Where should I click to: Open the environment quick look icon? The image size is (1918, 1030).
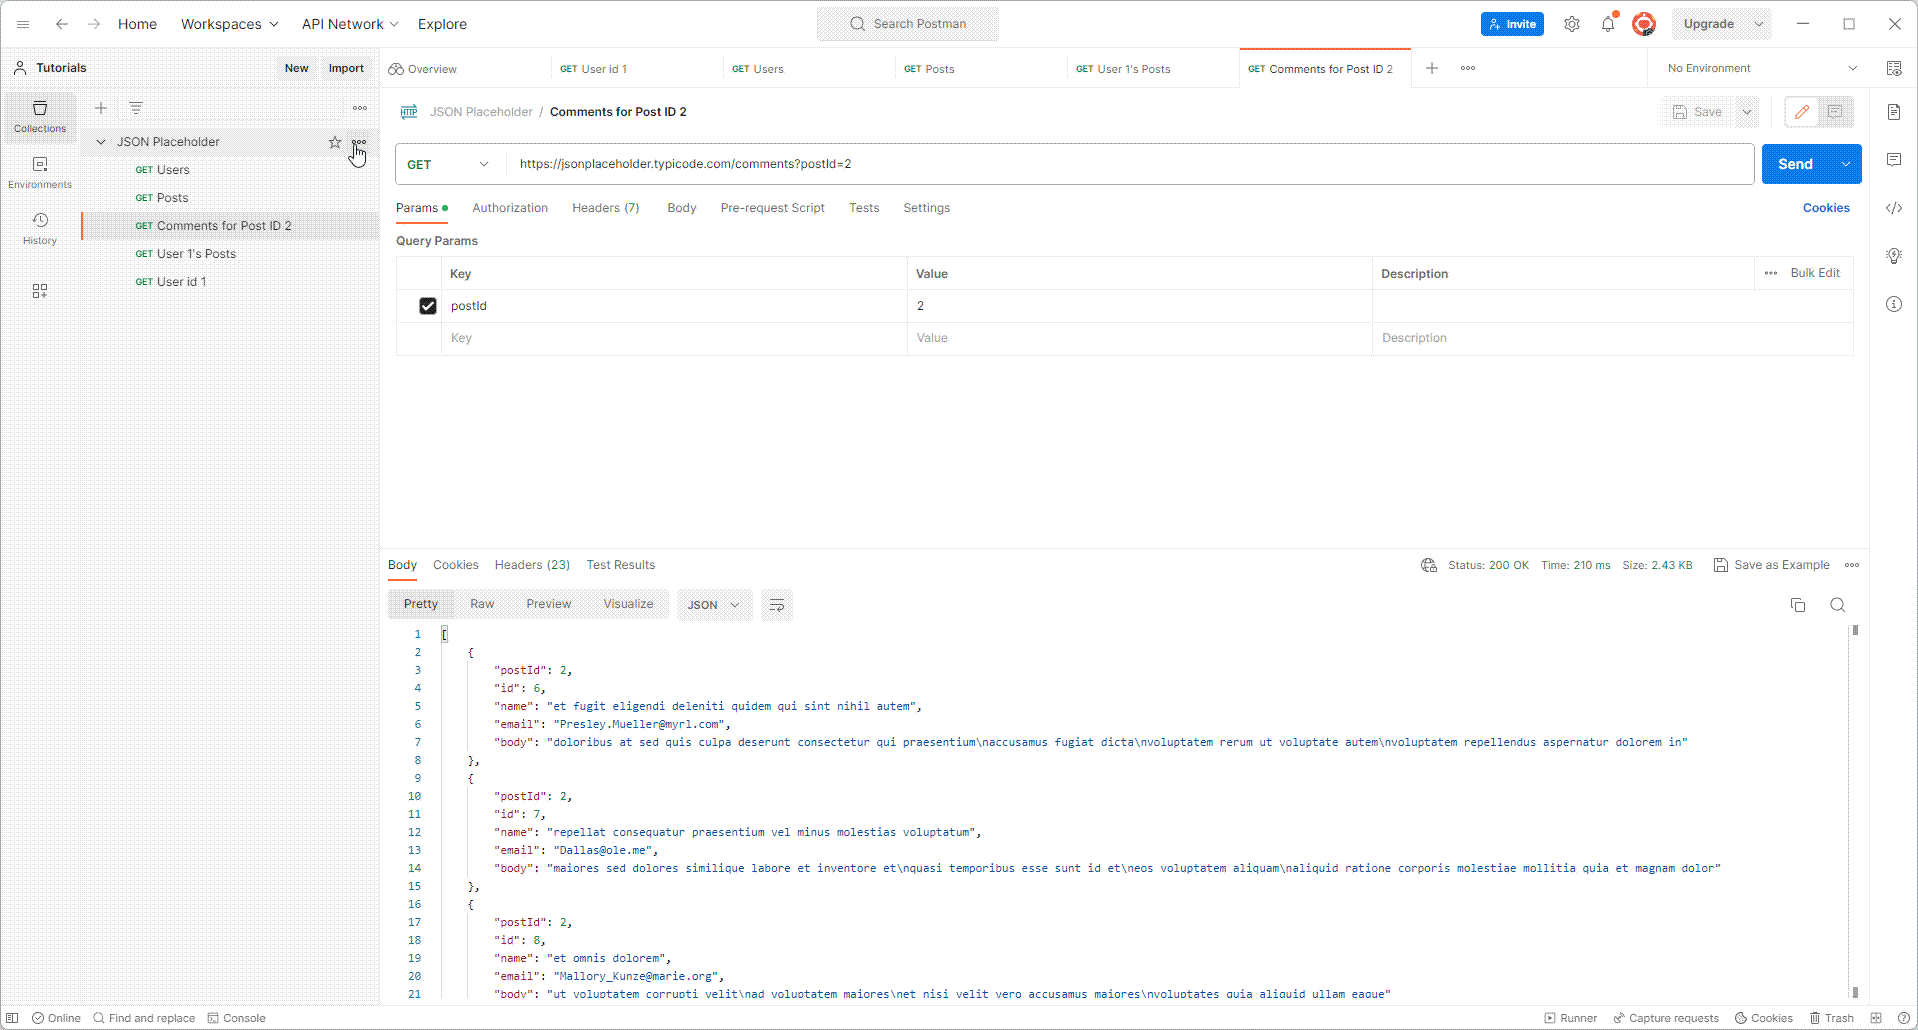(x=1894, y=68)
